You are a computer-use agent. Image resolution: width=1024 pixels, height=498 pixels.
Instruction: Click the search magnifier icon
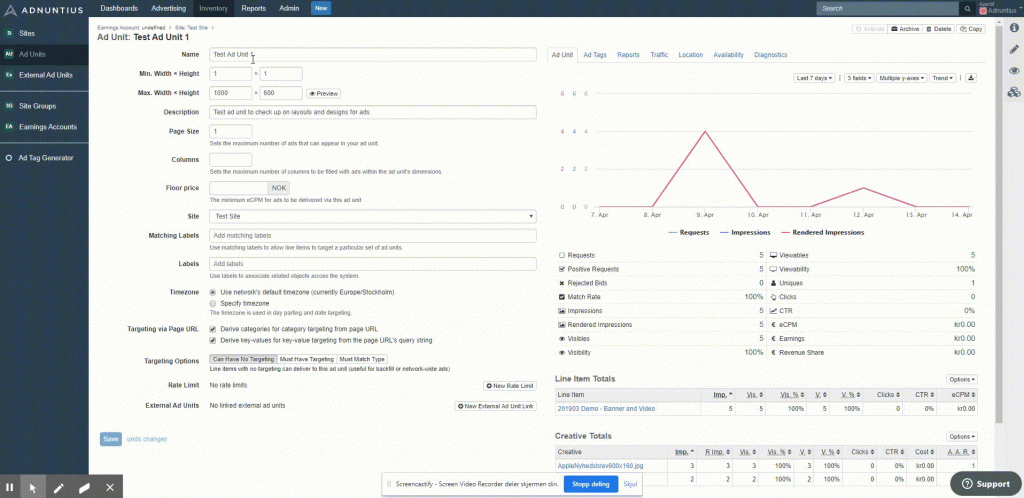pyautogui.click(x=967, y=8)
